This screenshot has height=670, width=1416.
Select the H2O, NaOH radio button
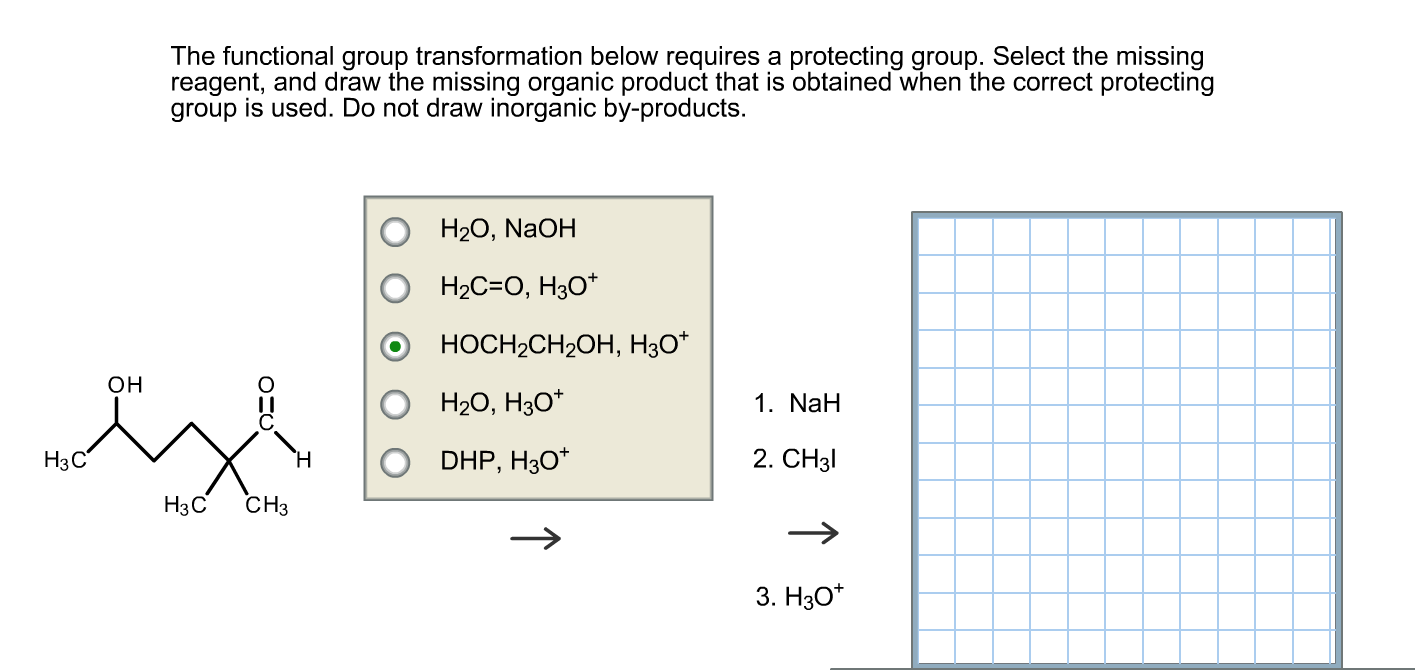tap(396, 230)
